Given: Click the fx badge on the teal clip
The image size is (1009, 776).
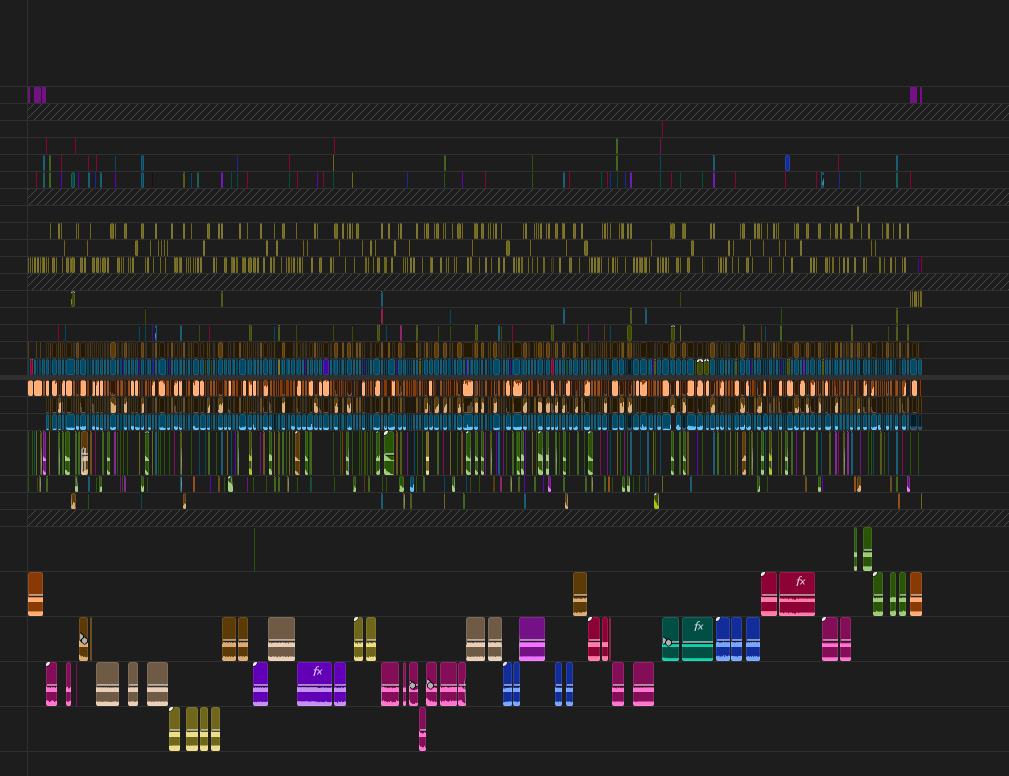Looking at the screenshot, I should (698, 626).
